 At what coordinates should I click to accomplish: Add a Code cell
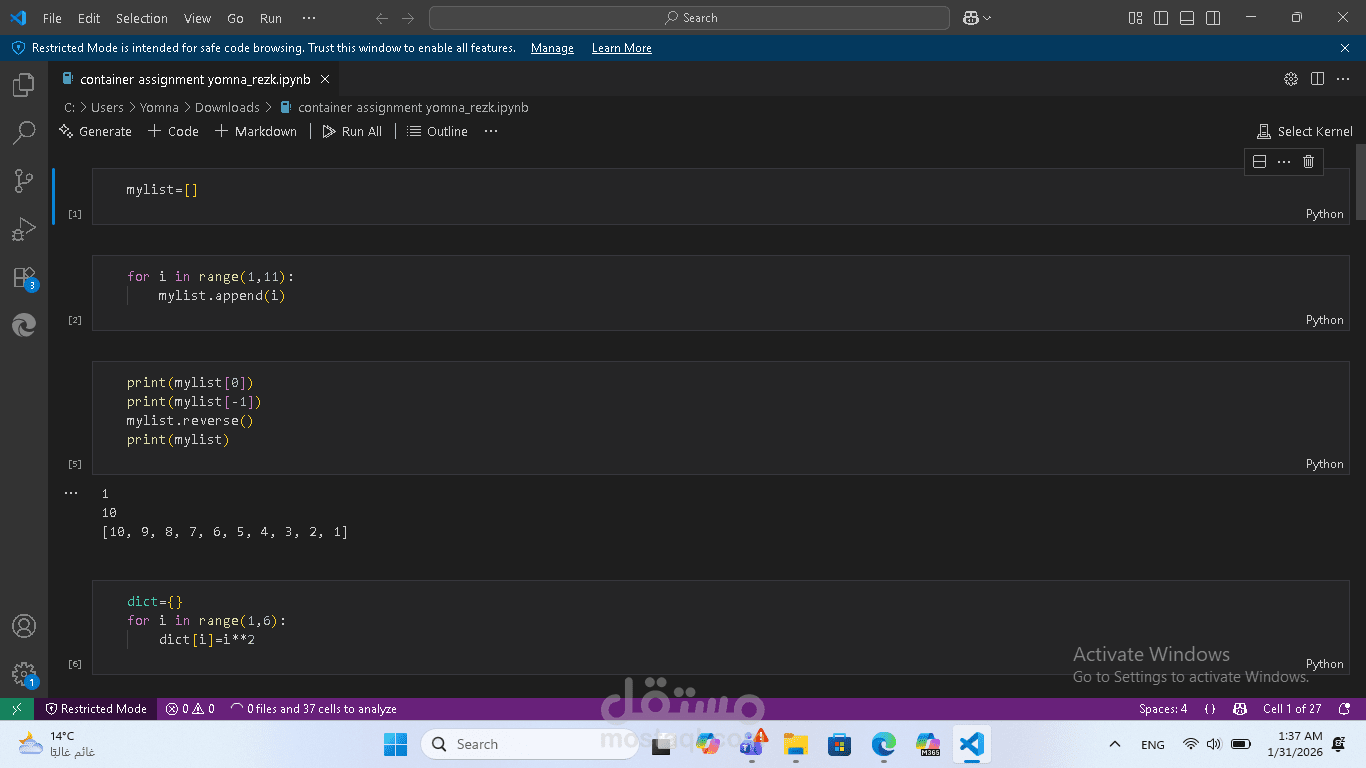pos(173,131)
